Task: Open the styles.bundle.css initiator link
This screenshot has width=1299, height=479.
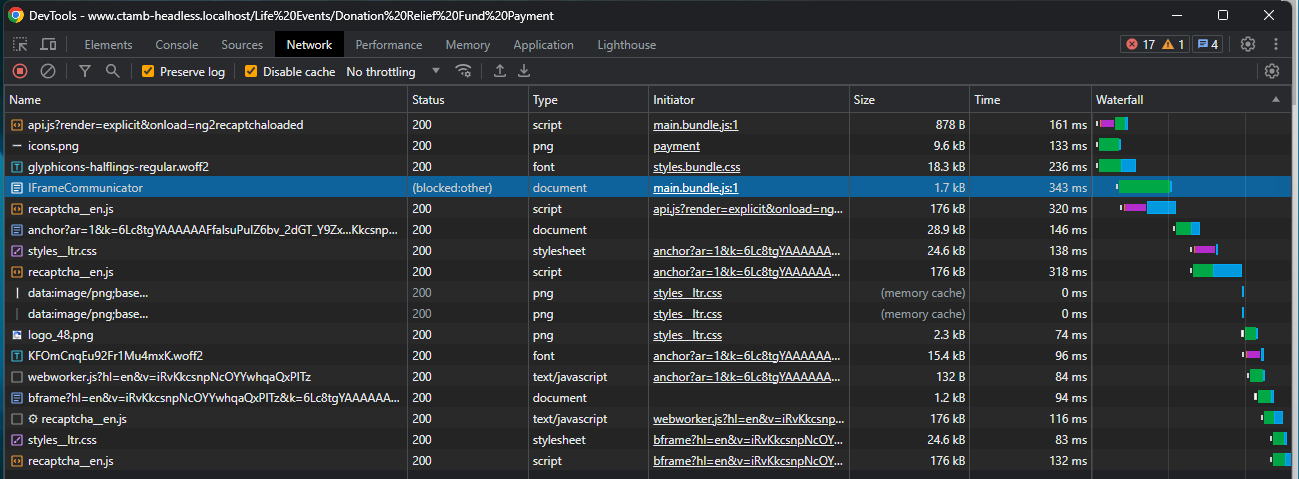Action: click(696, 167)
